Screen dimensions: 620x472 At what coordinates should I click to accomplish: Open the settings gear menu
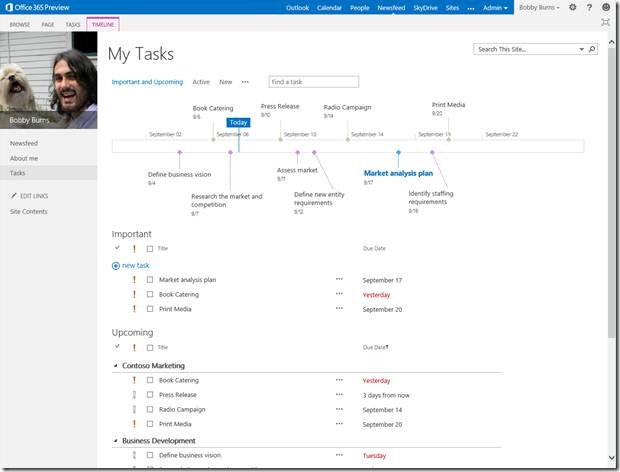(573, 7)
